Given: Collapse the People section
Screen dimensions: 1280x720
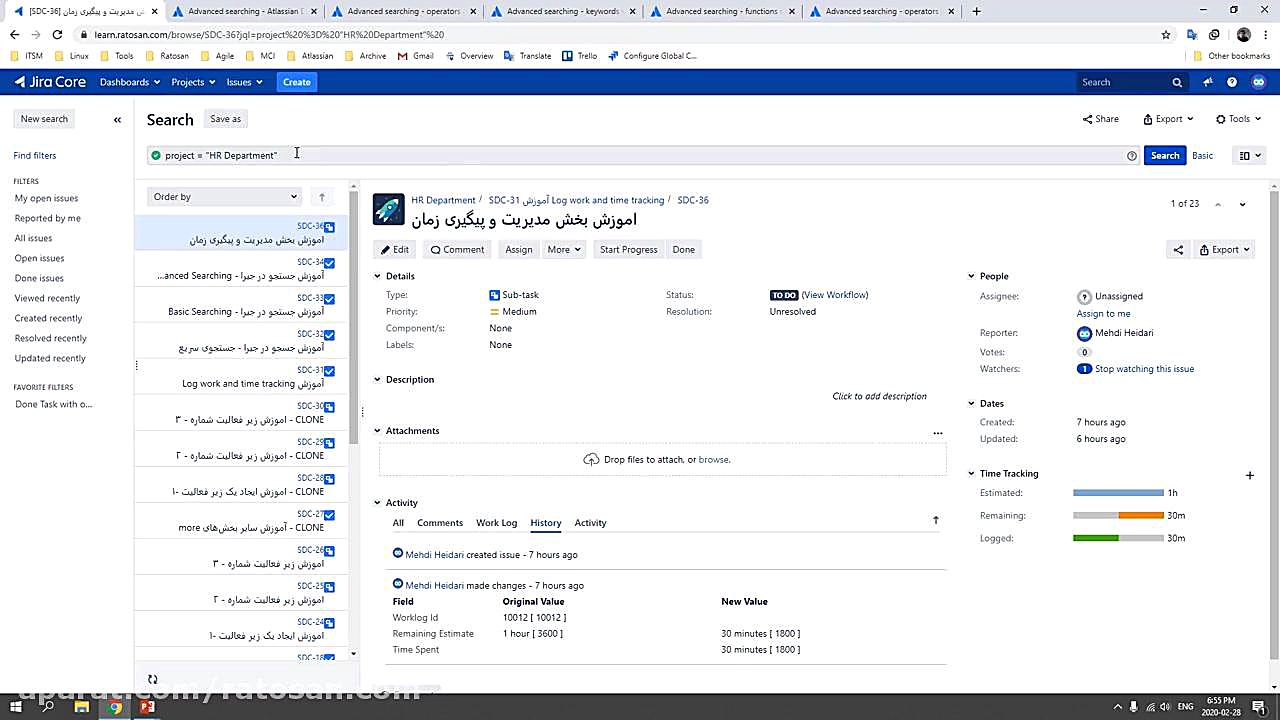Looking at the screenshot, I should [971, 276].
